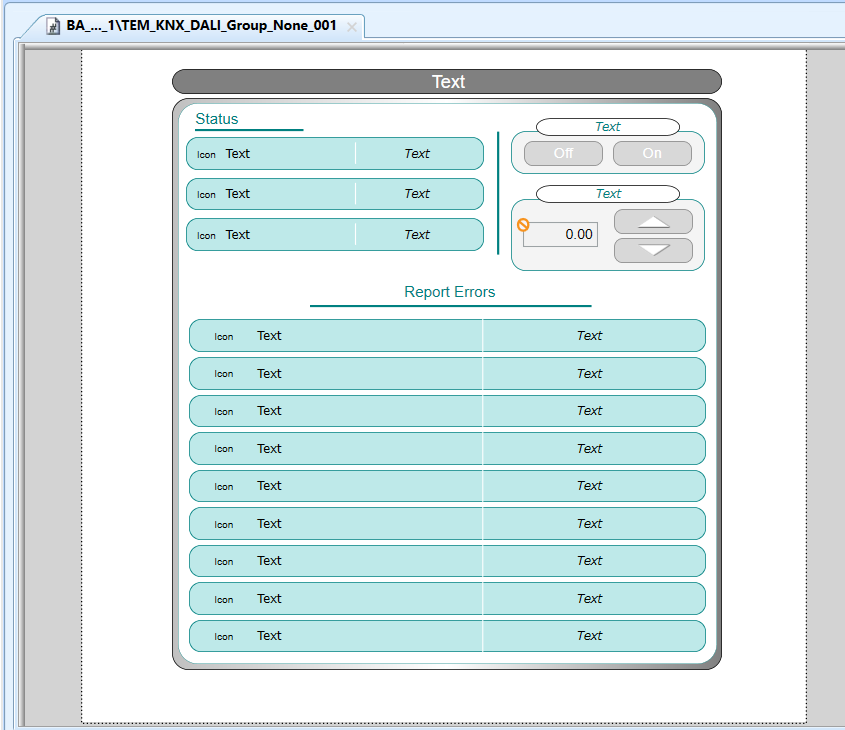This screenshot has height=730, width=845.
Task: Click the Icon placeholder in fifth Report Errors row
Action: click(x=224, y=487)
